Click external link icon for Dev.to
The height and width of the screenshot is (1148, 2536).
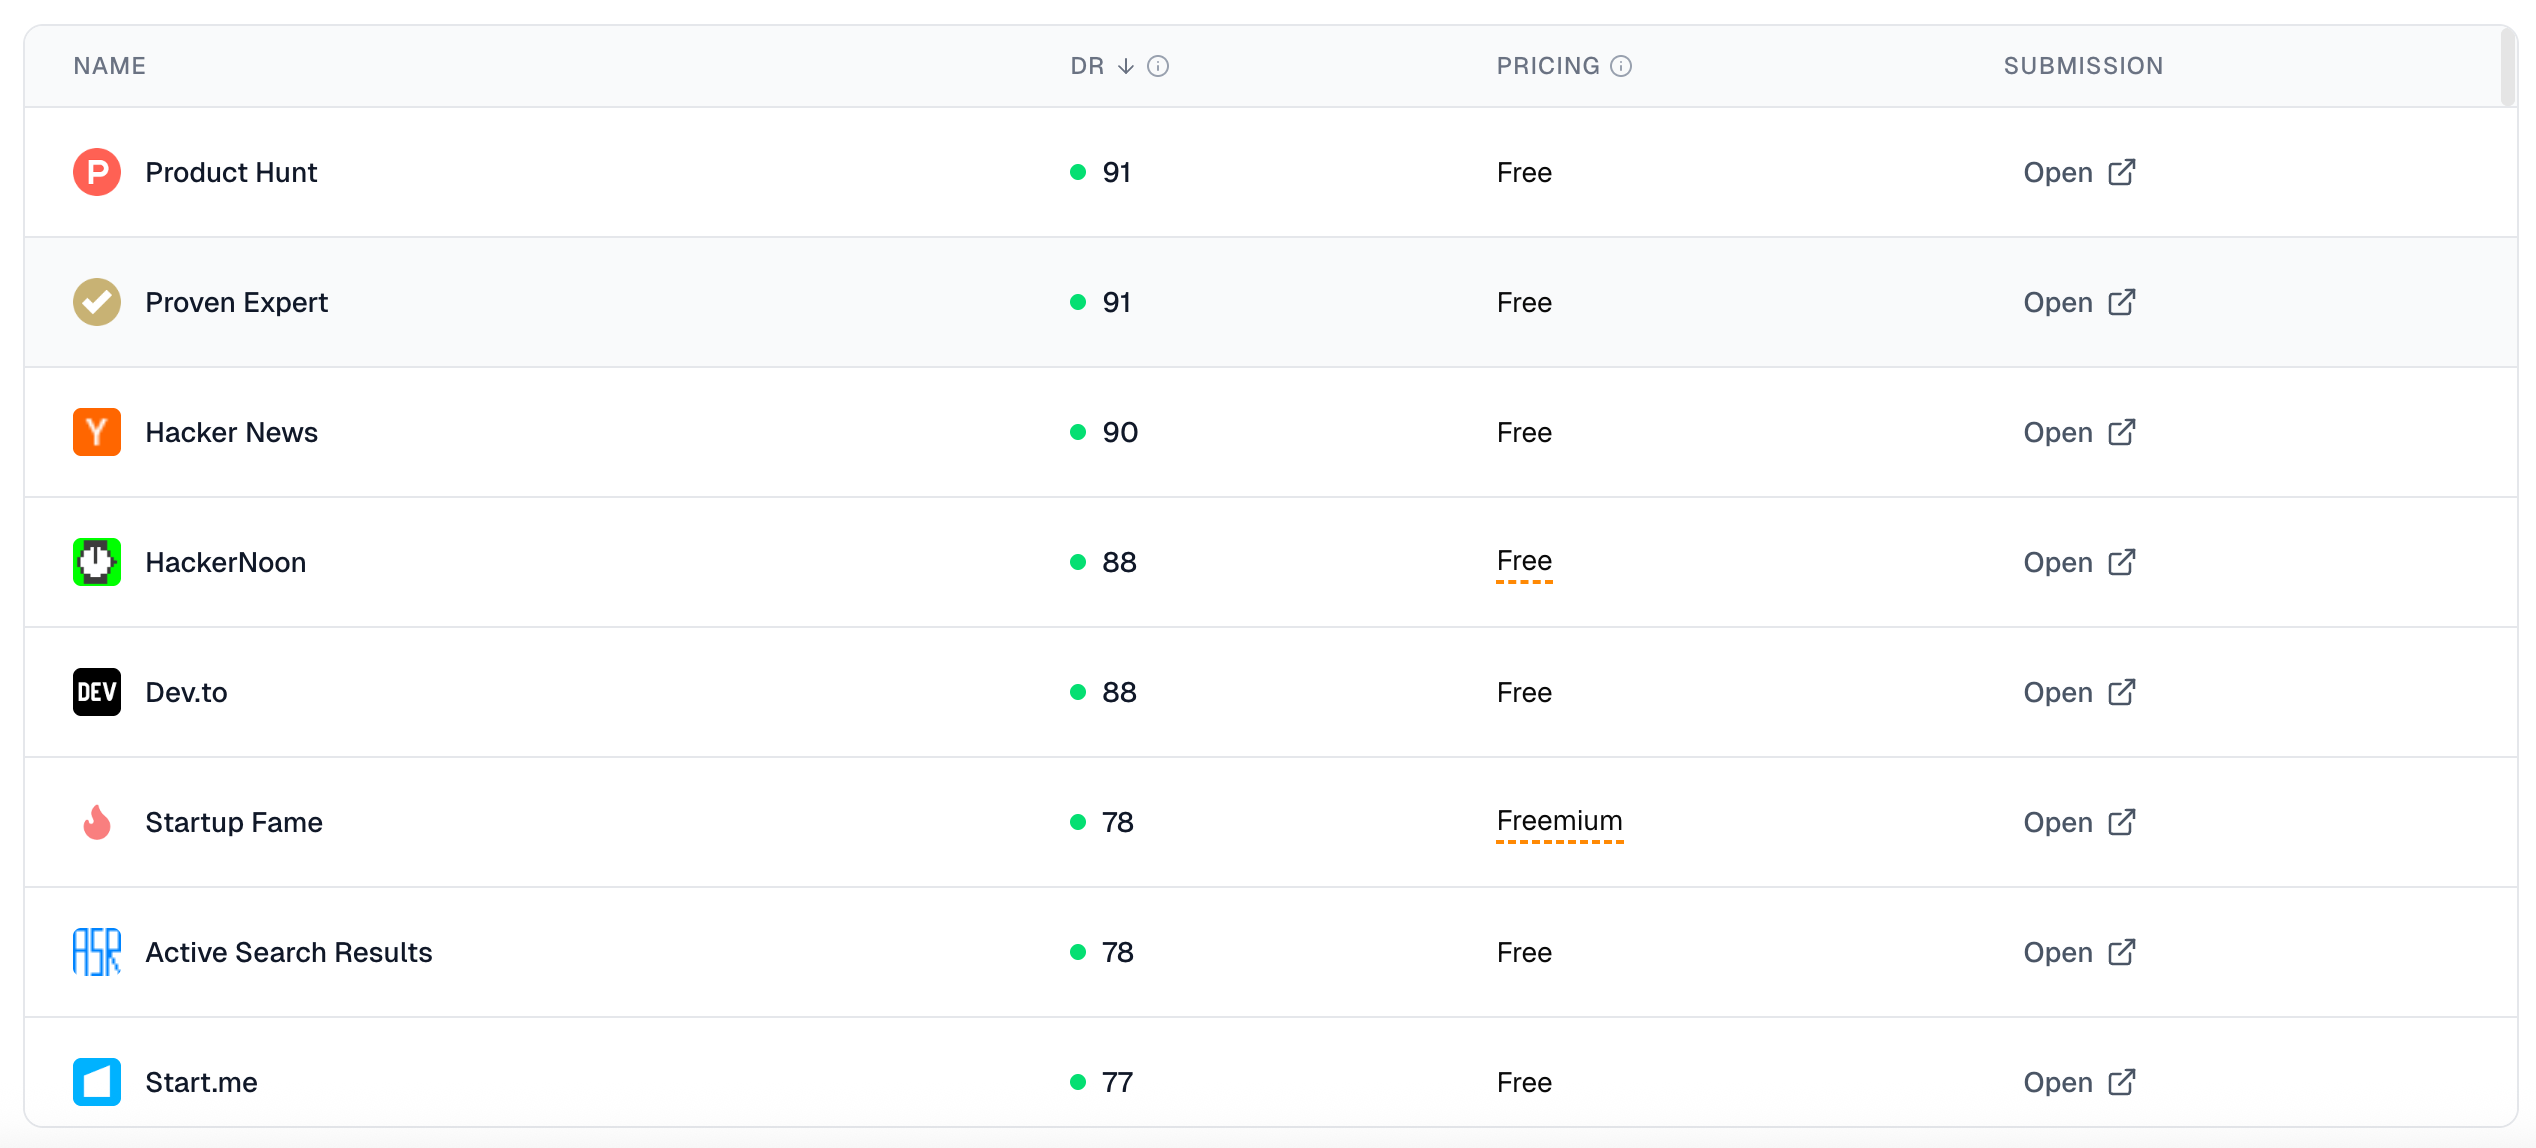click(2122, 692)
